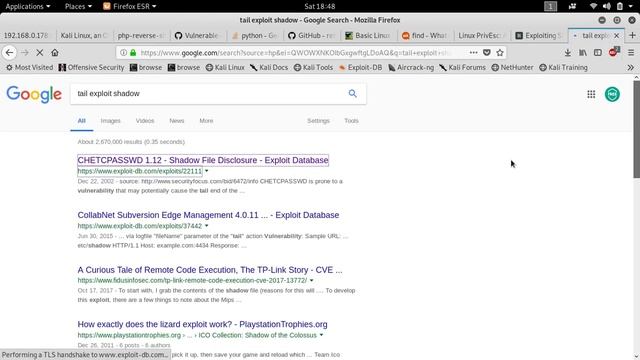This screenshot has width=640, height=360.
Task: Open the Kali Training bookmark
Action: (x=564, y=68)
